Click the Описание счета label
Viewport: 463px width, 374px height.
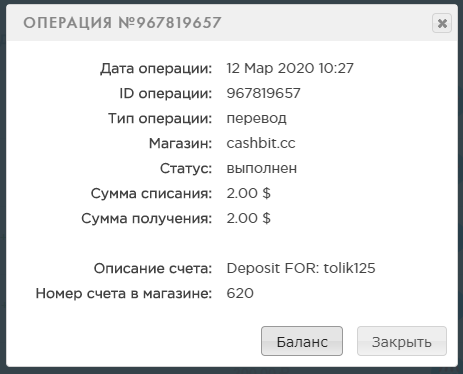(x=153, y=268)
